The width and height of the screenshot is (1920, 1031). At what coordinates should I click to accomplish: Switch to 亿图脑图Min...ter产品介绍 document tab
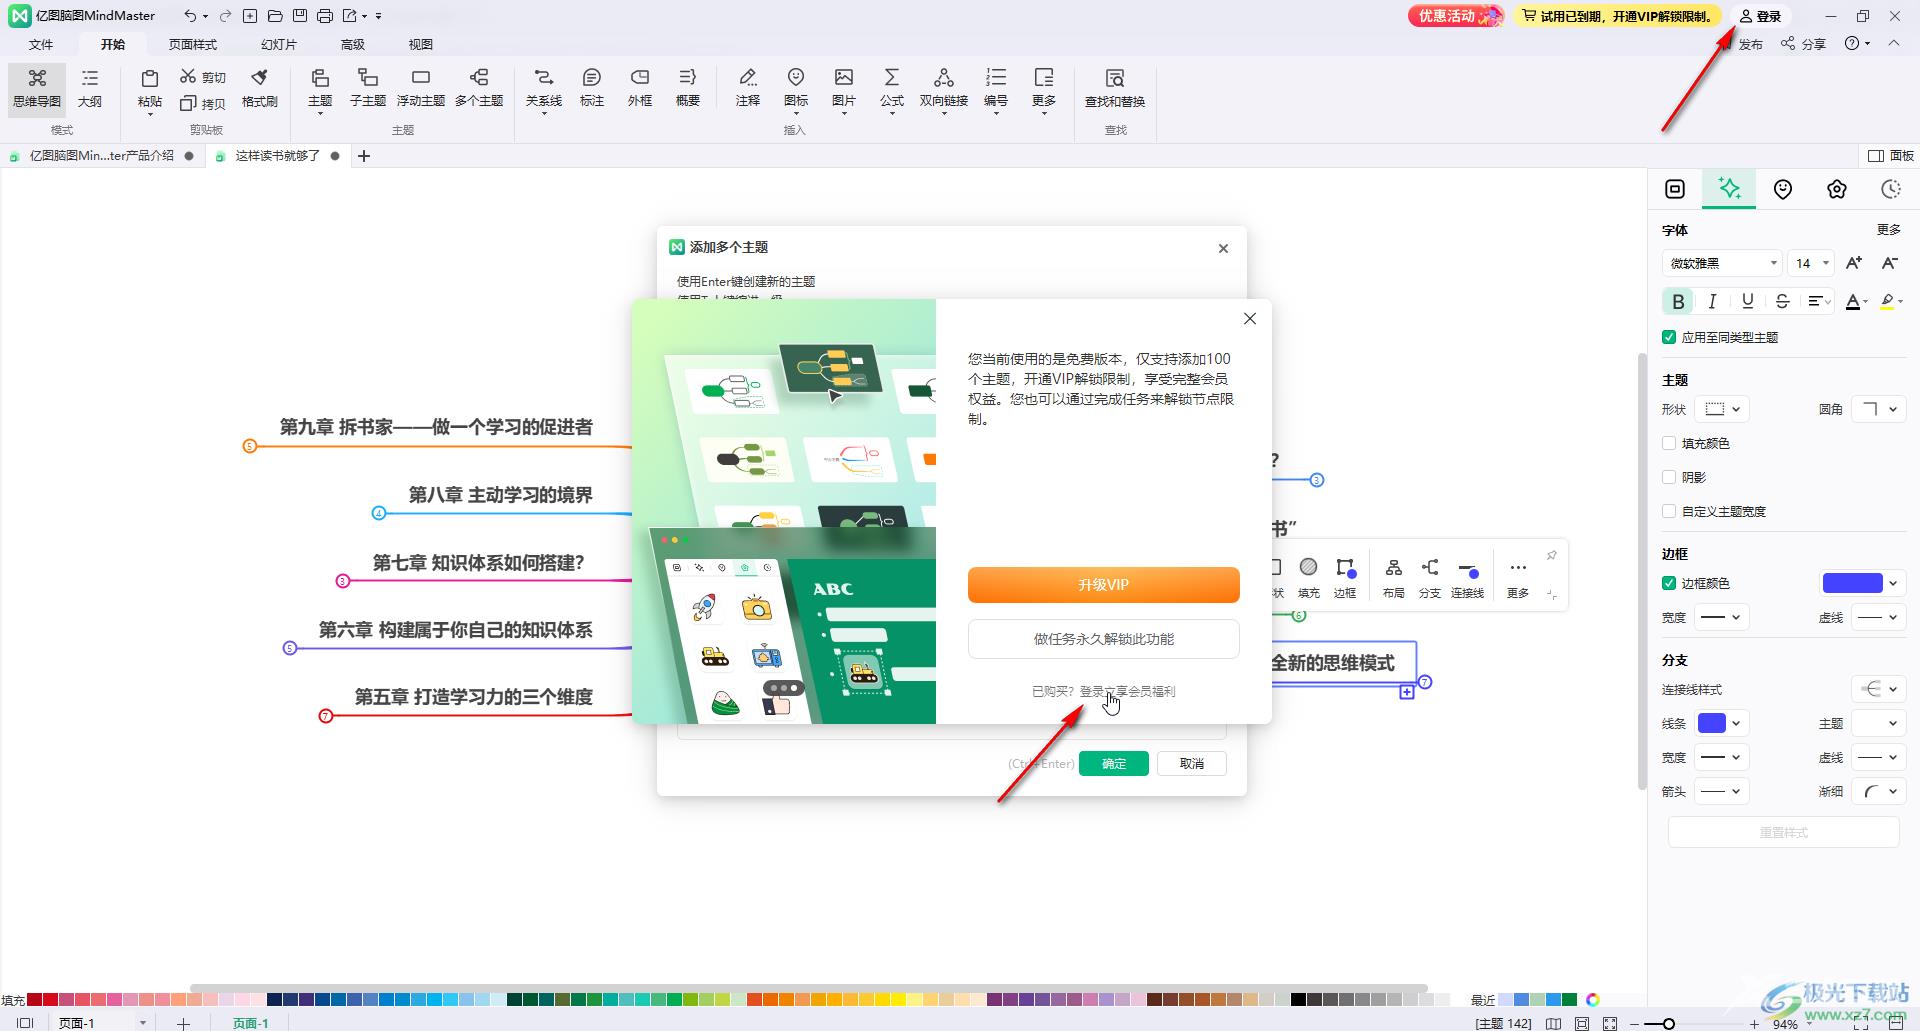[102, 156]
